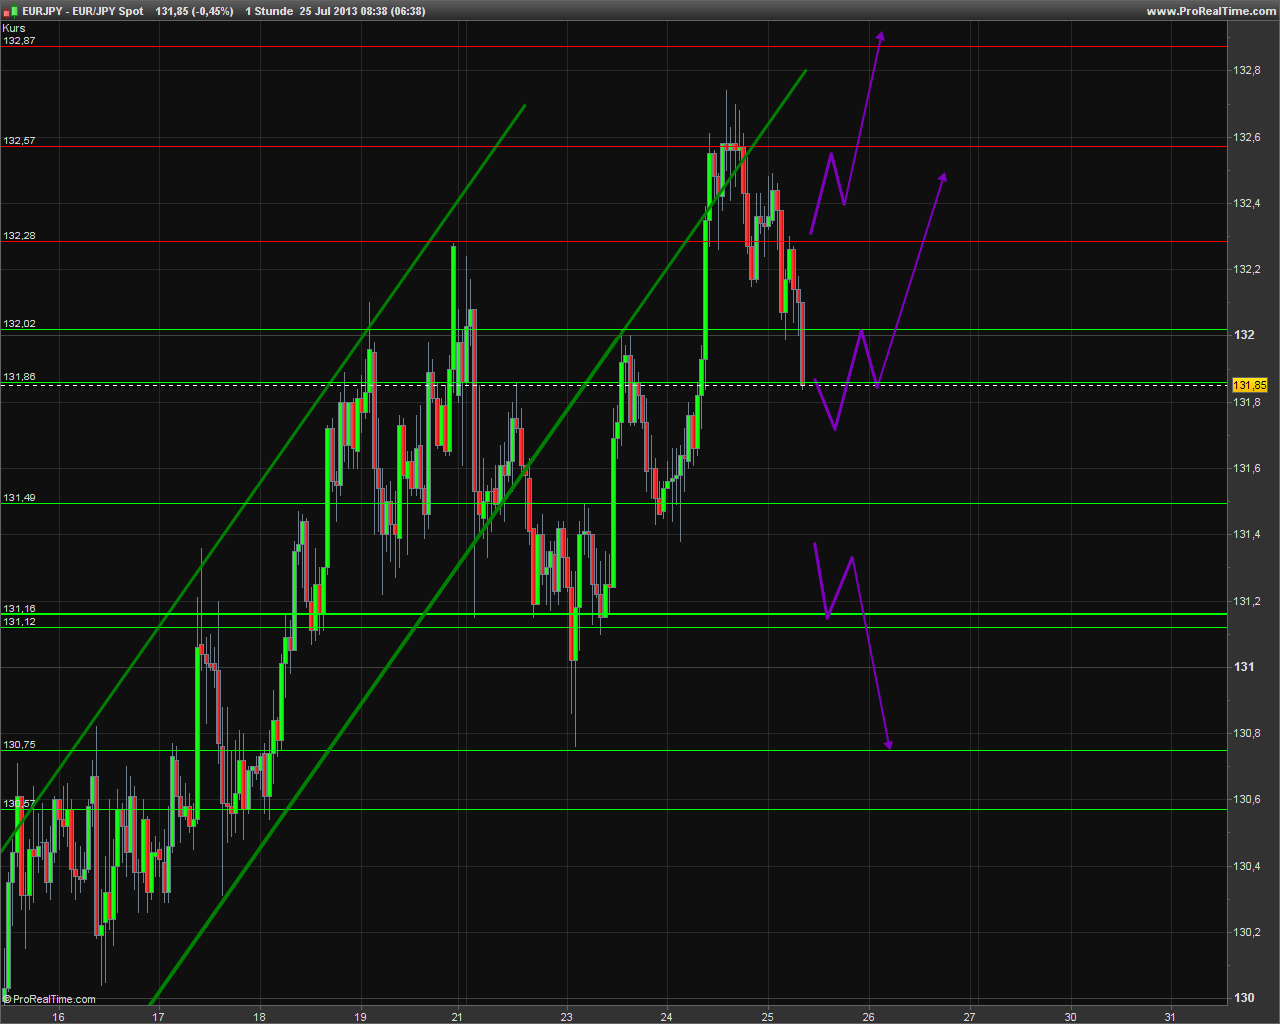
Task: Click date 27 on the time axis
Action: pos(969,1017)
